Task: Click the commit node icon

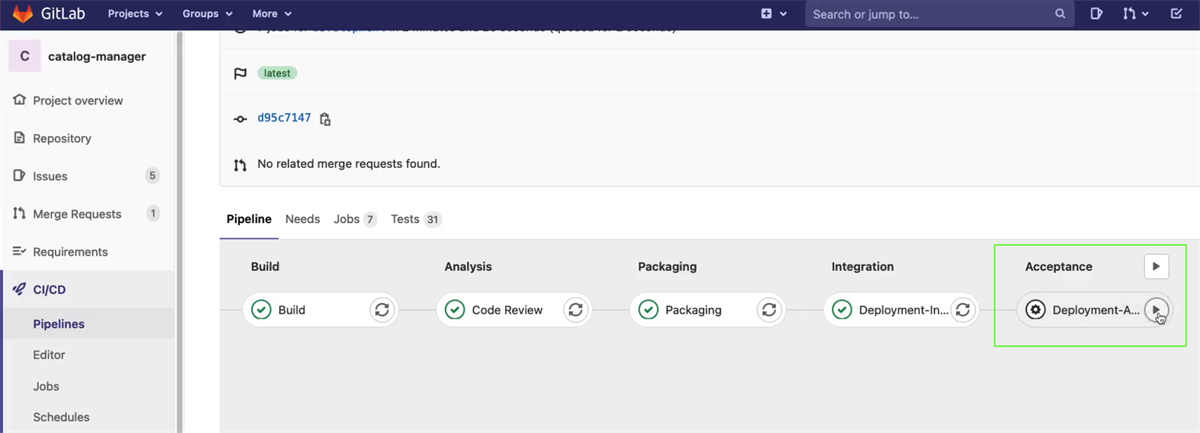Action: tap(240, 119)
